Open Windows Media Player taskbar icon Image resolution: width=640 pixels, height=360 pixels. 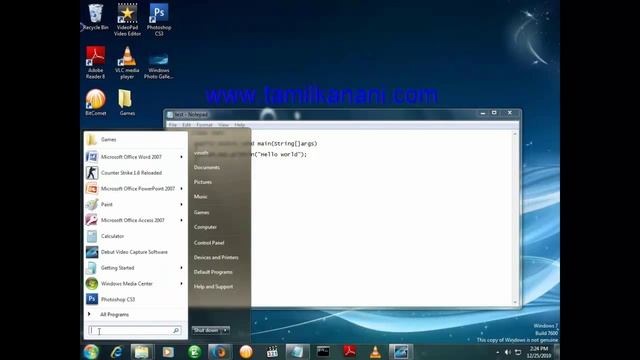pos(168,352)
